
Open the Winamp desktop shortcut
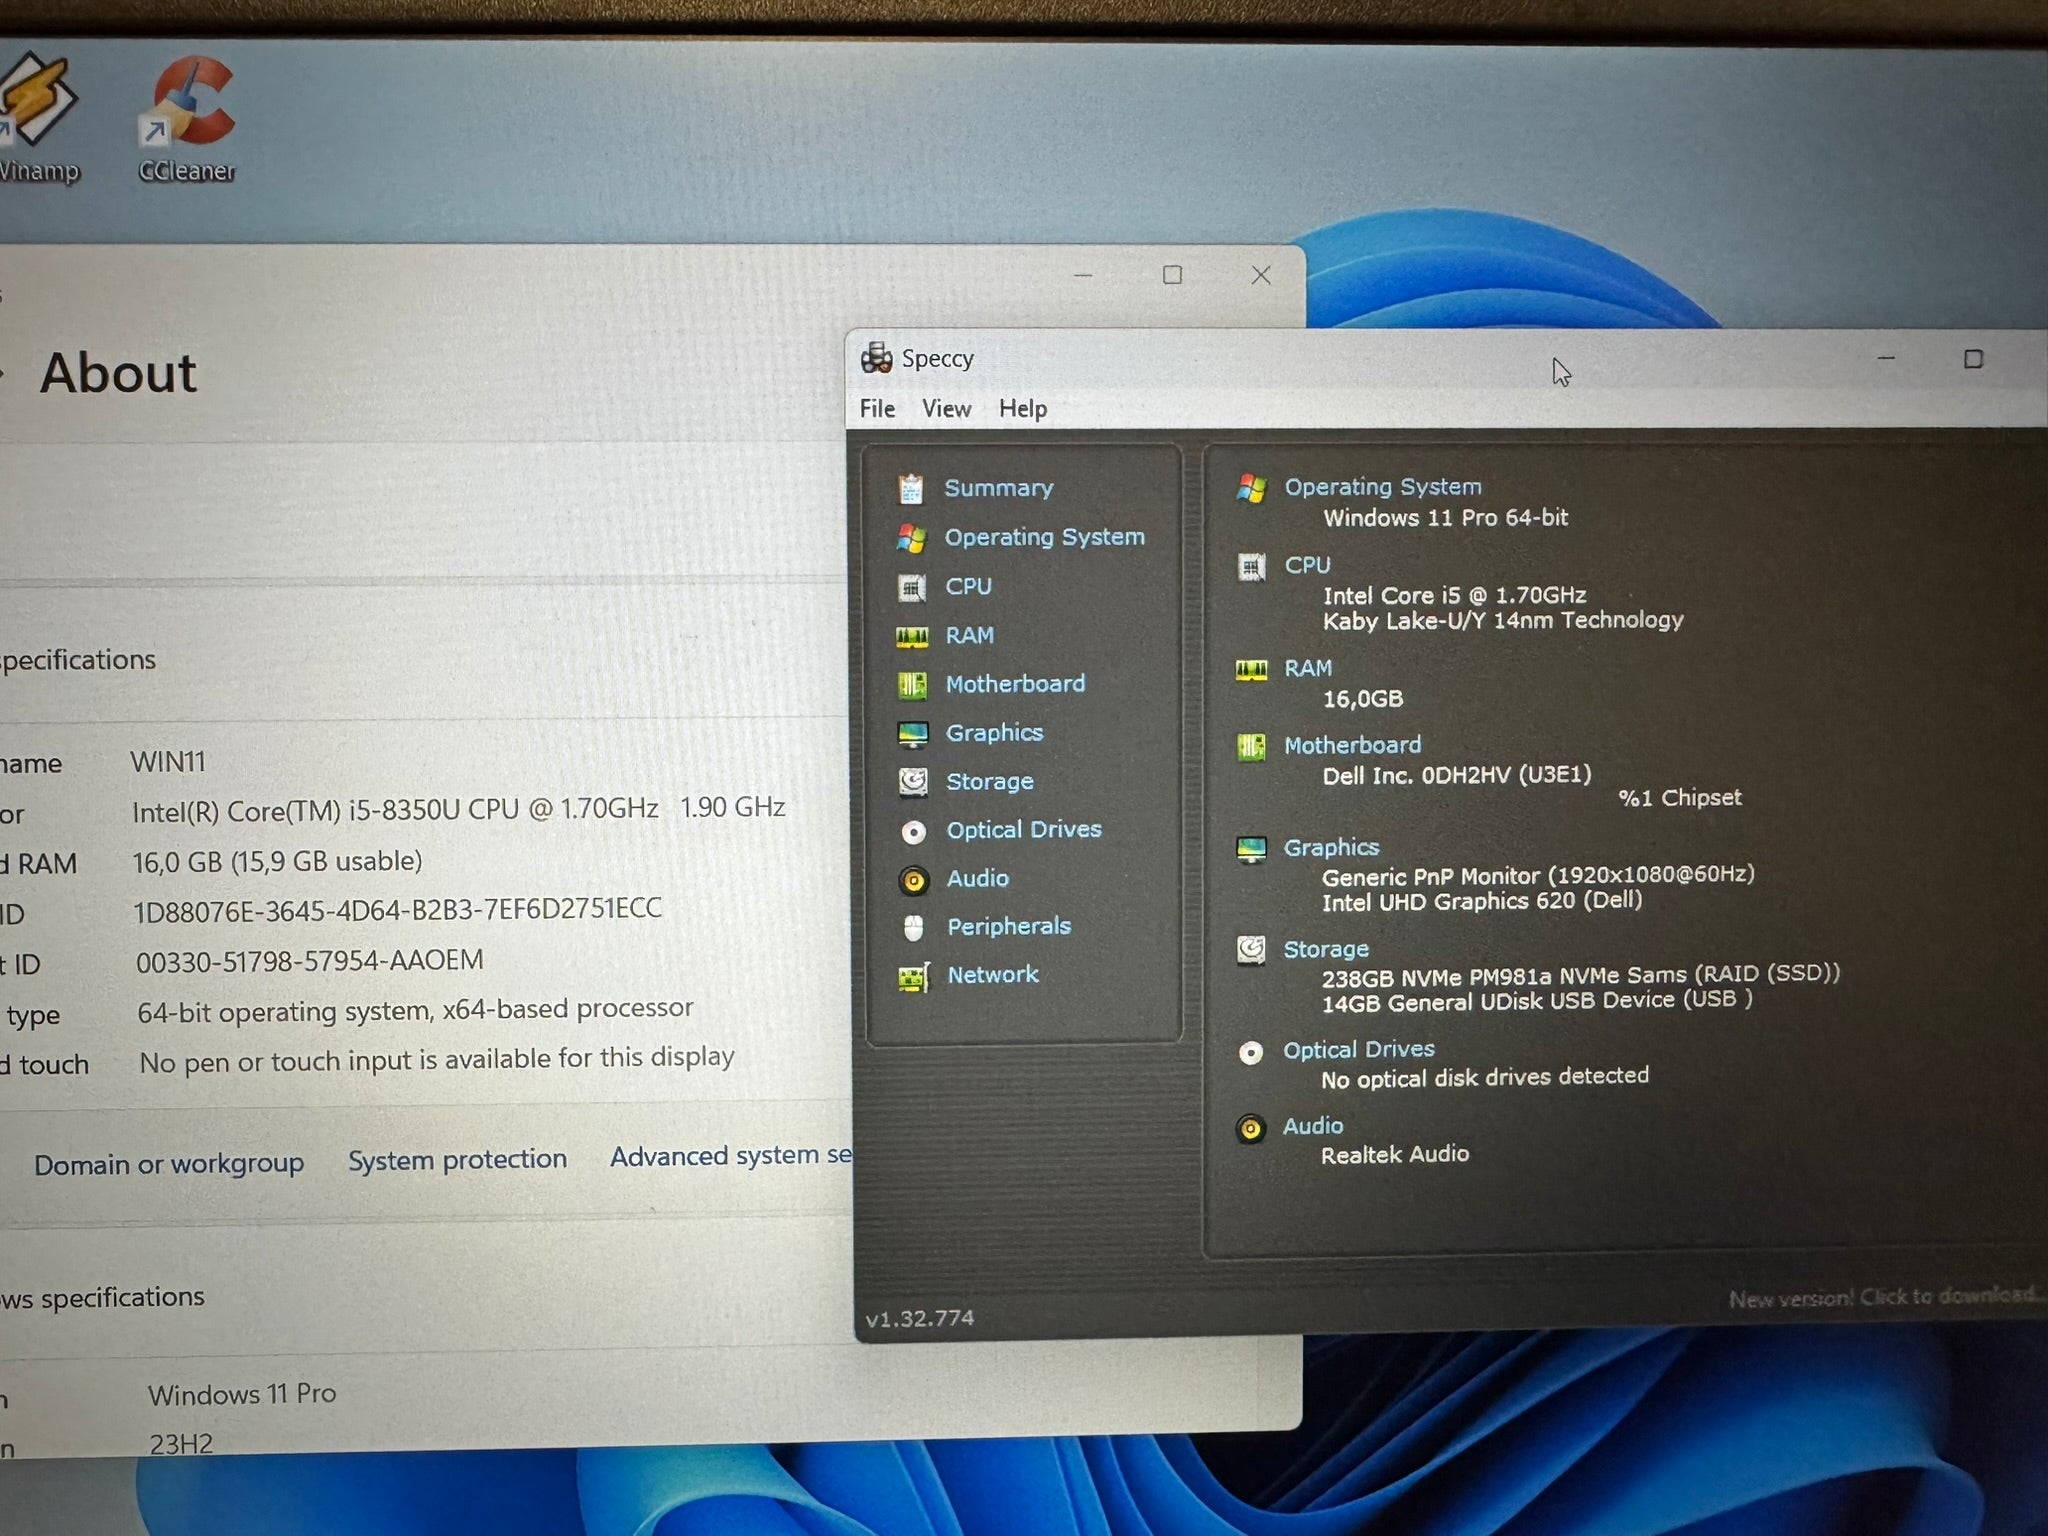tap(38, 118)
